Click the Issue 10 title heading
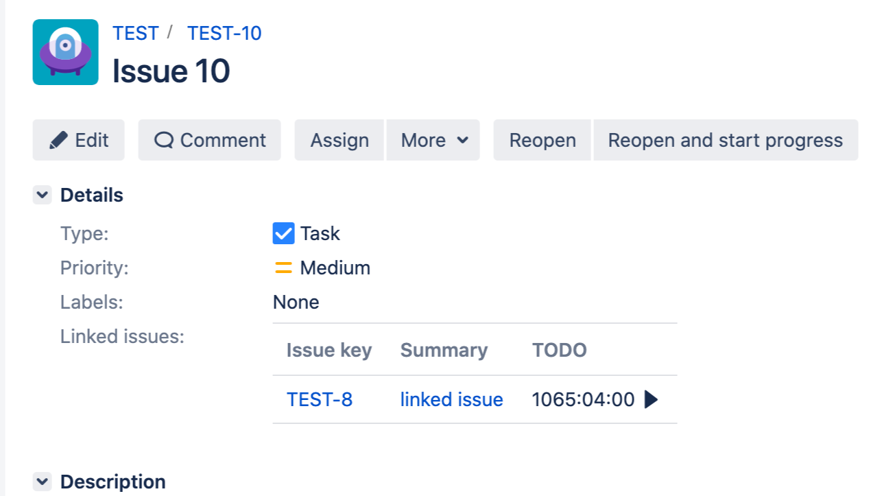Viewport: 871px width, 496px height. [x=171, y=71]
